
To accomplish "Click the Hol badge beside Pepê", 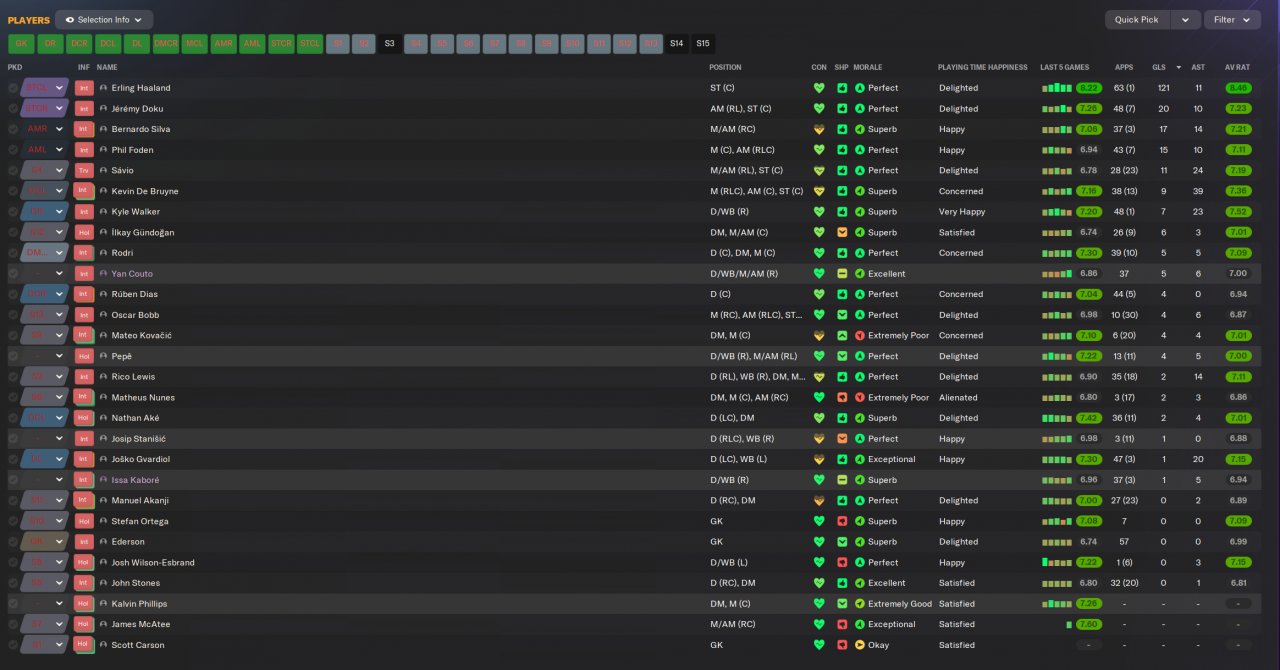I will point(84,356).
